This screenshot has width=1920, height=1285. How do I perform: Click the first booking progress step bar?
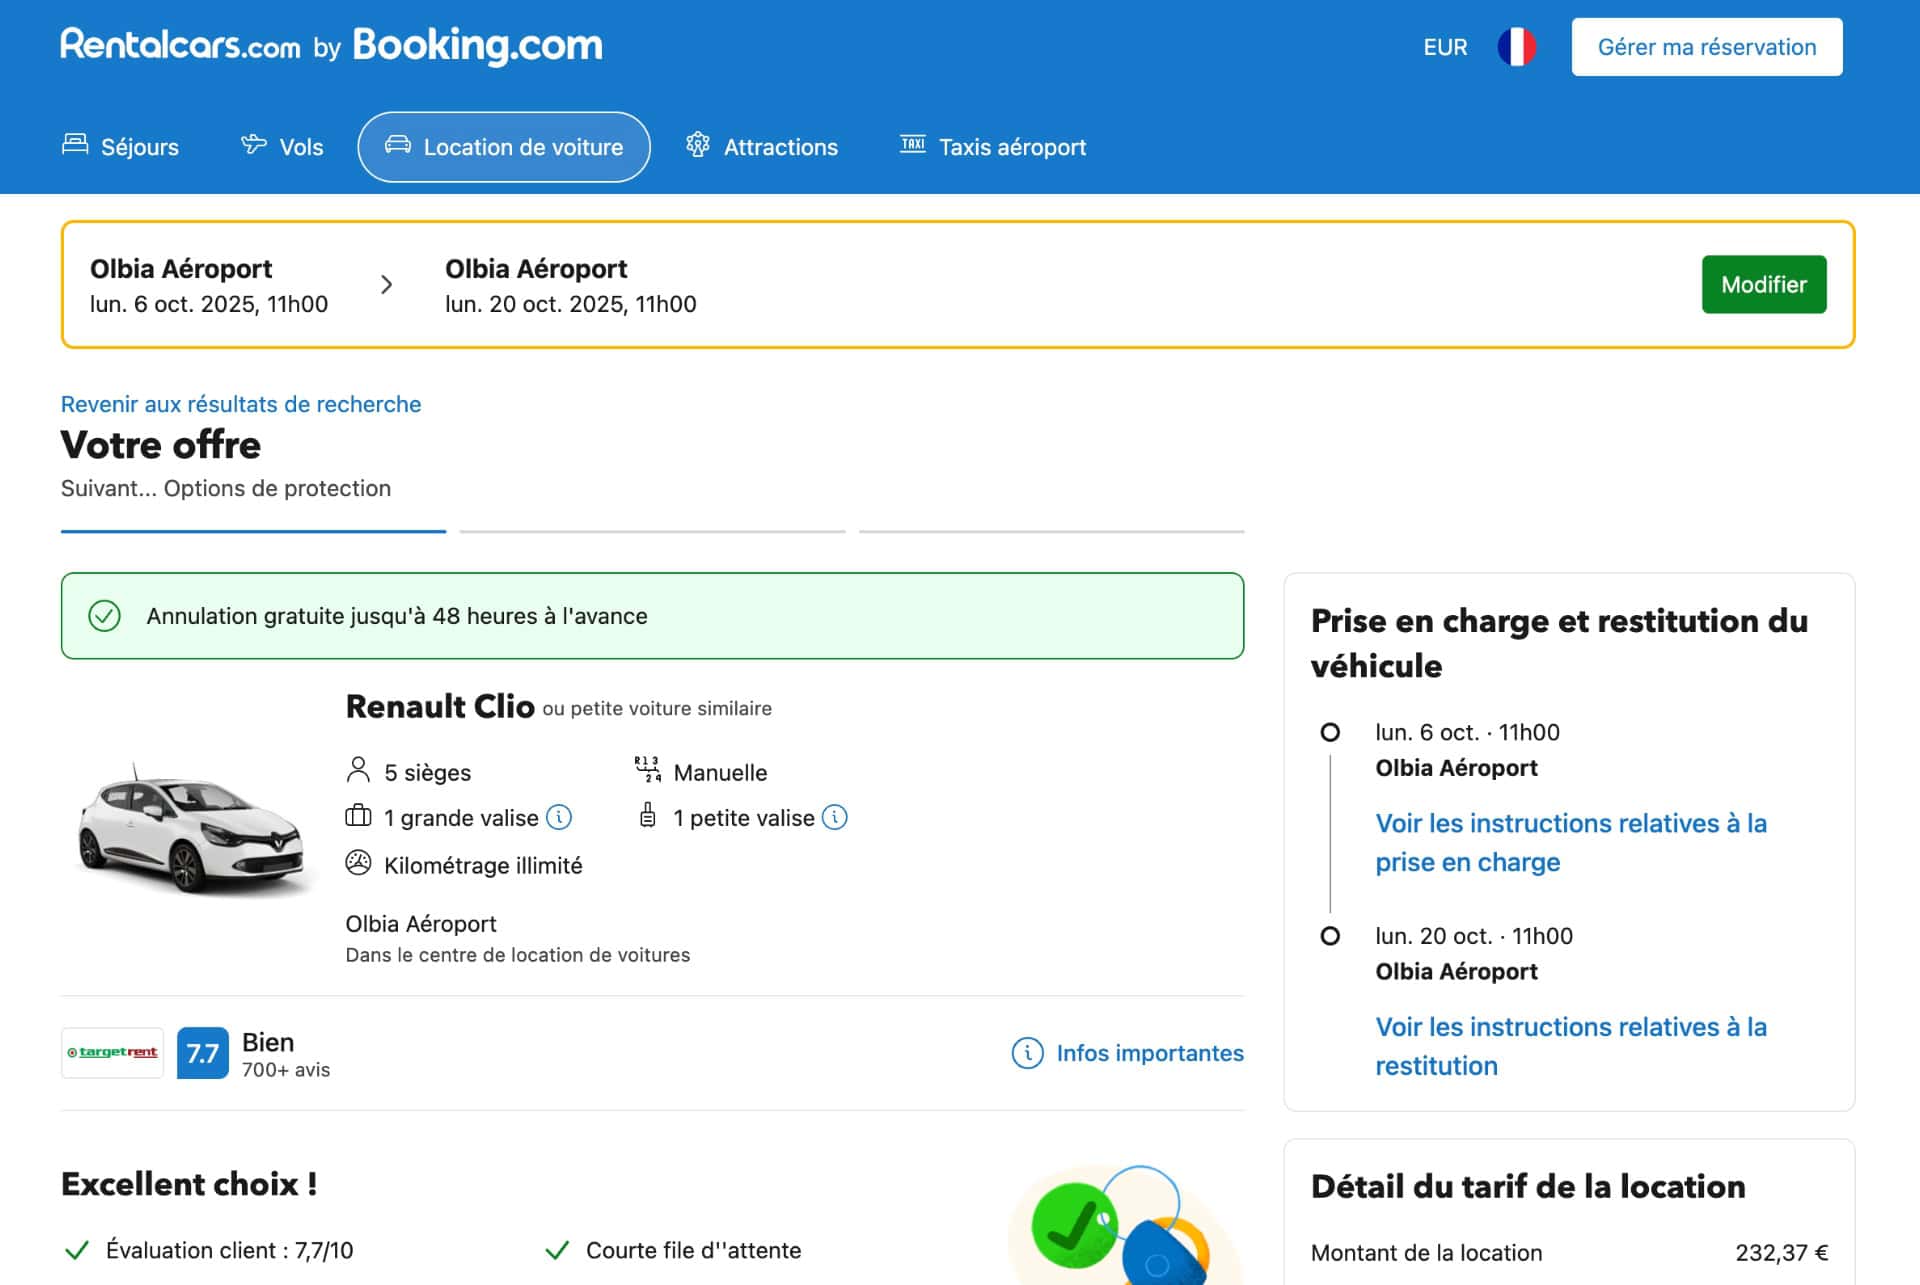point(253,531)
